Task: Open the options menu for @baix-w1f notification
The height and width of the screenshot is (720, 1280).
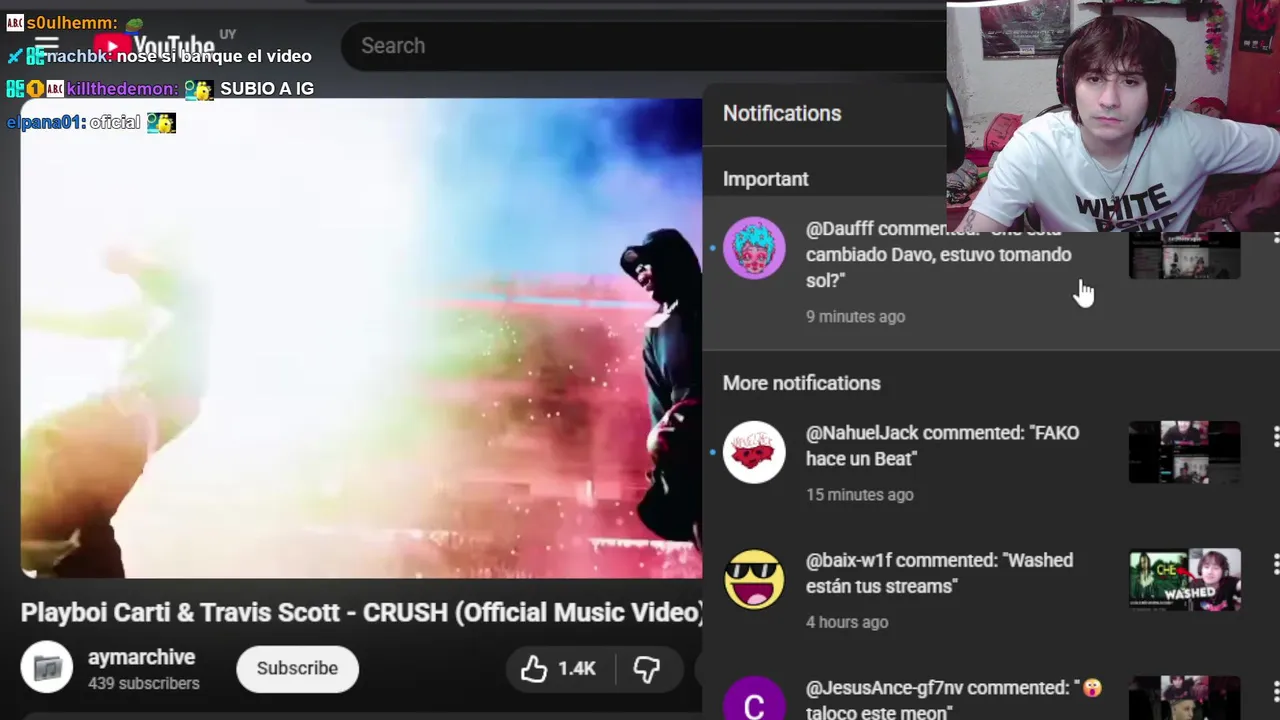Action: tap(1275, 564)
